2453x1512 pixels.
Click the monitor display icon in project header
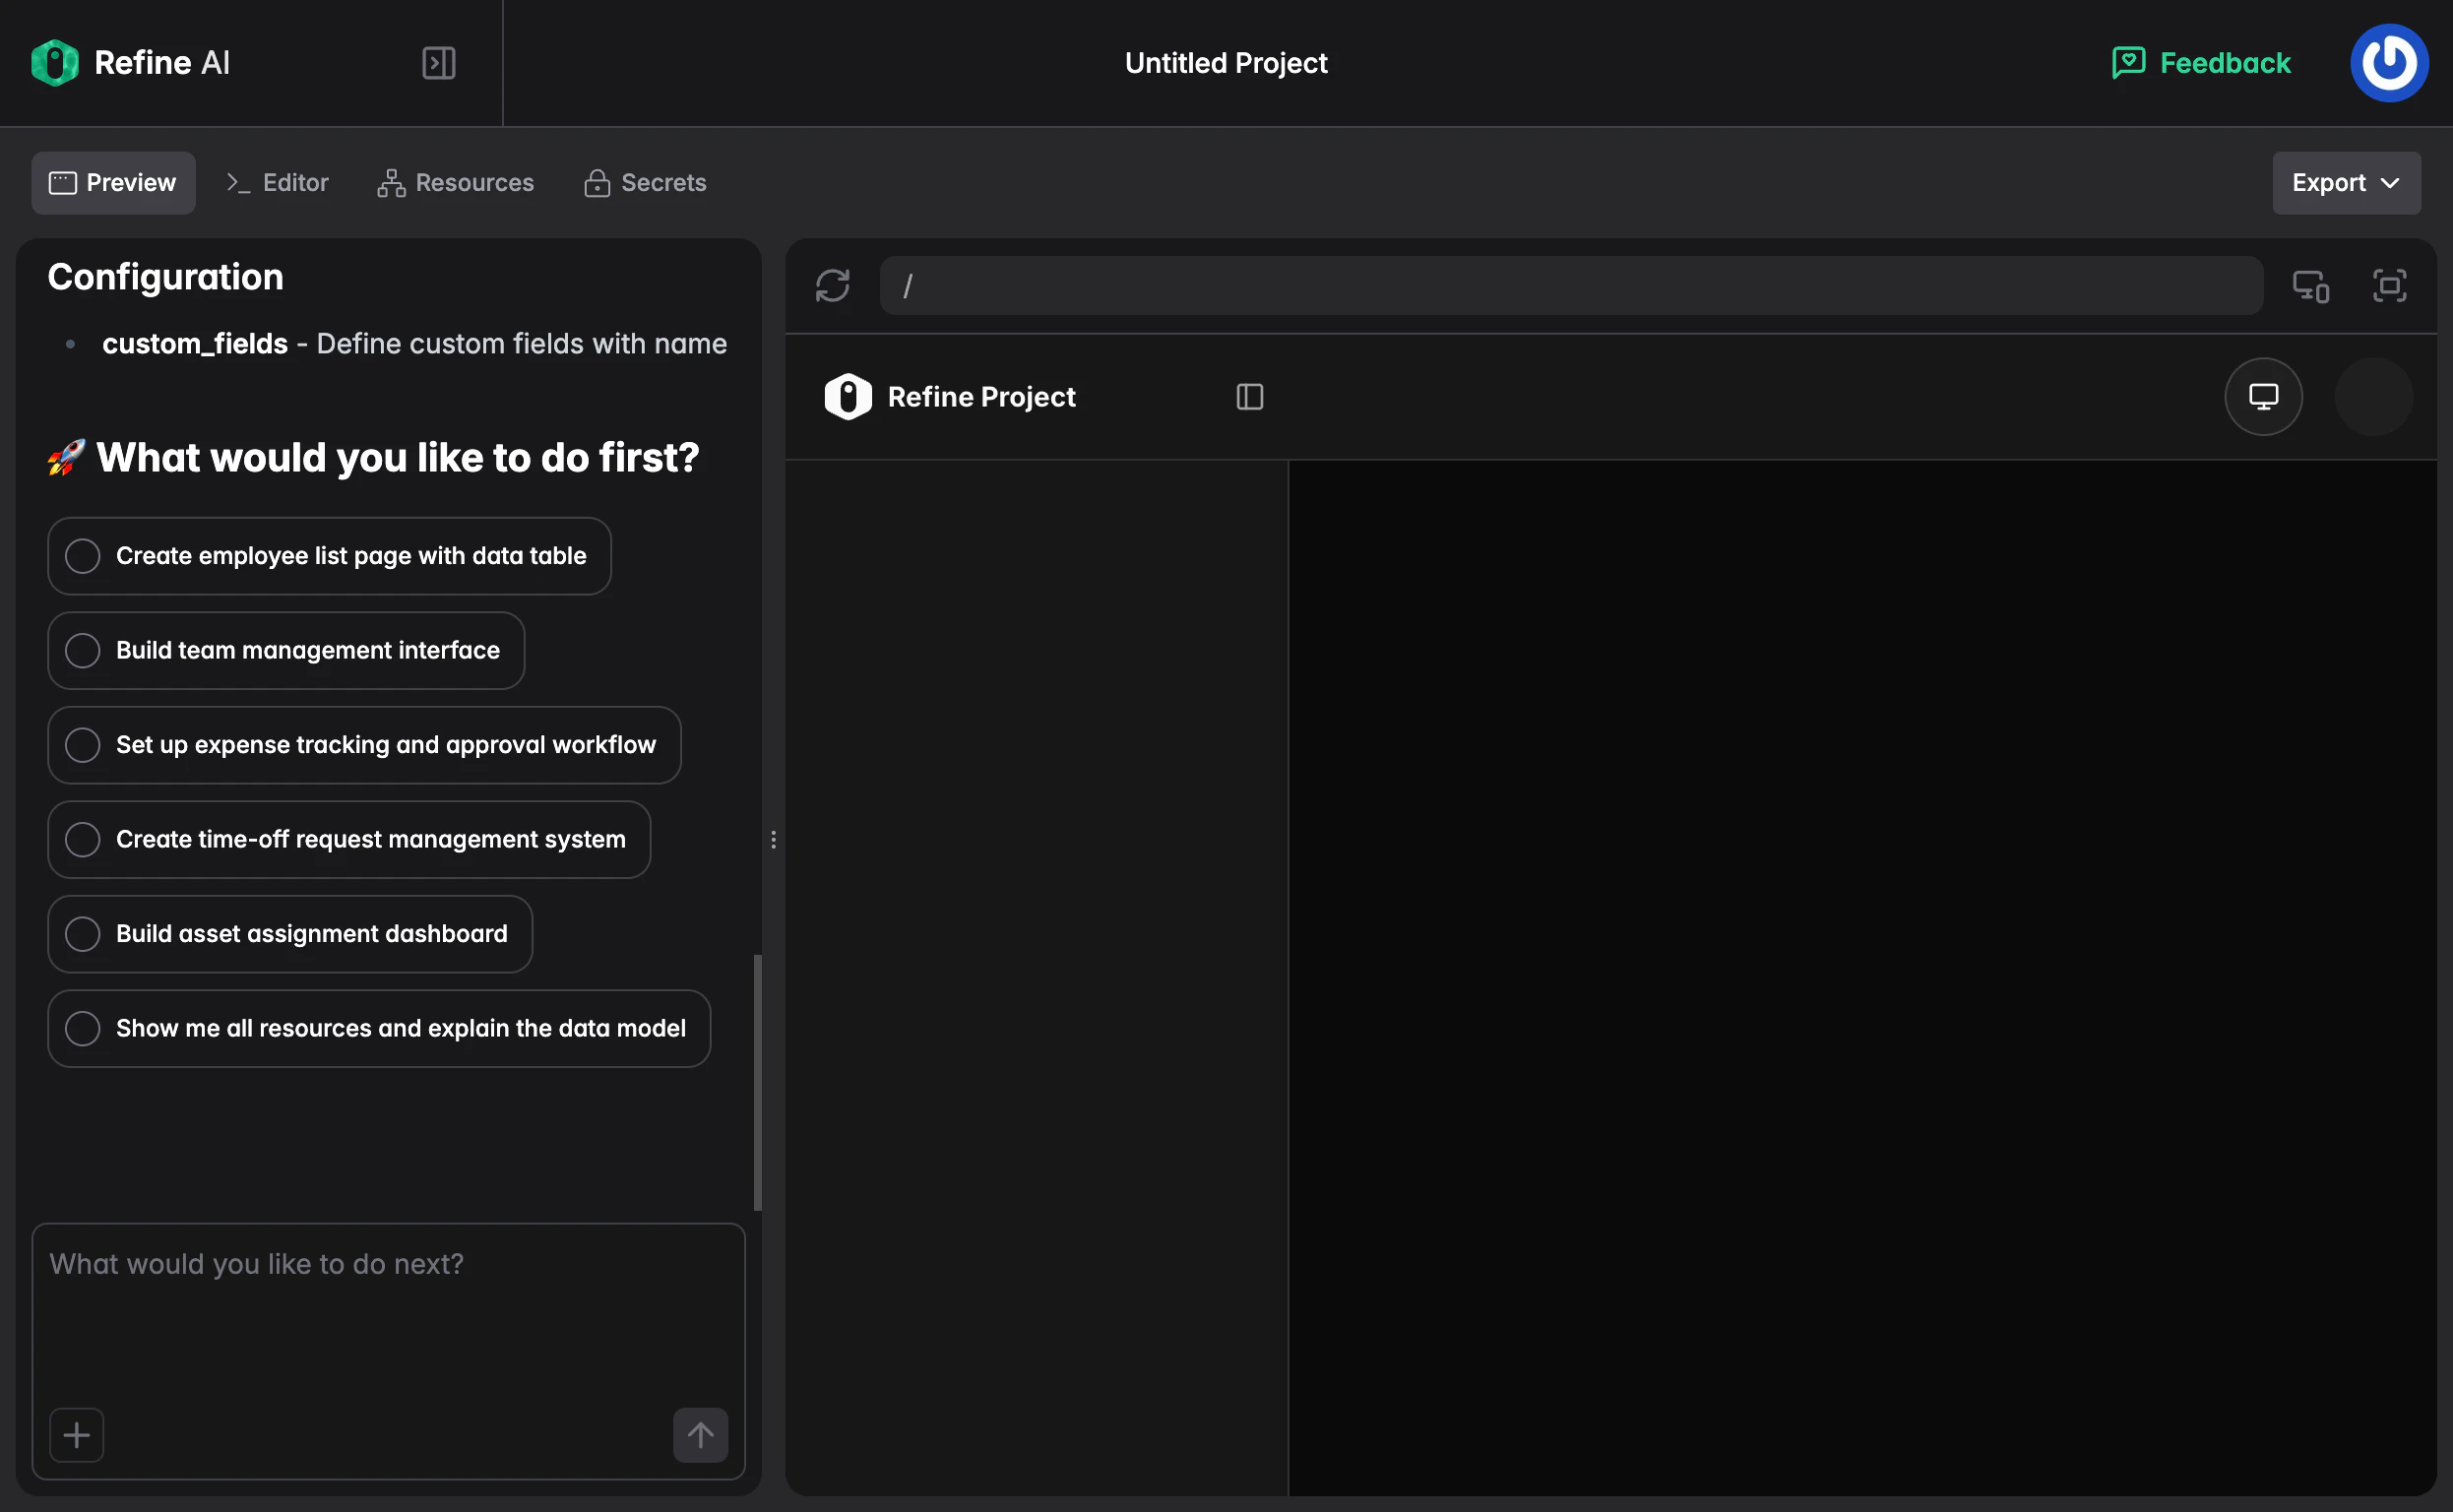(2263, 396)
